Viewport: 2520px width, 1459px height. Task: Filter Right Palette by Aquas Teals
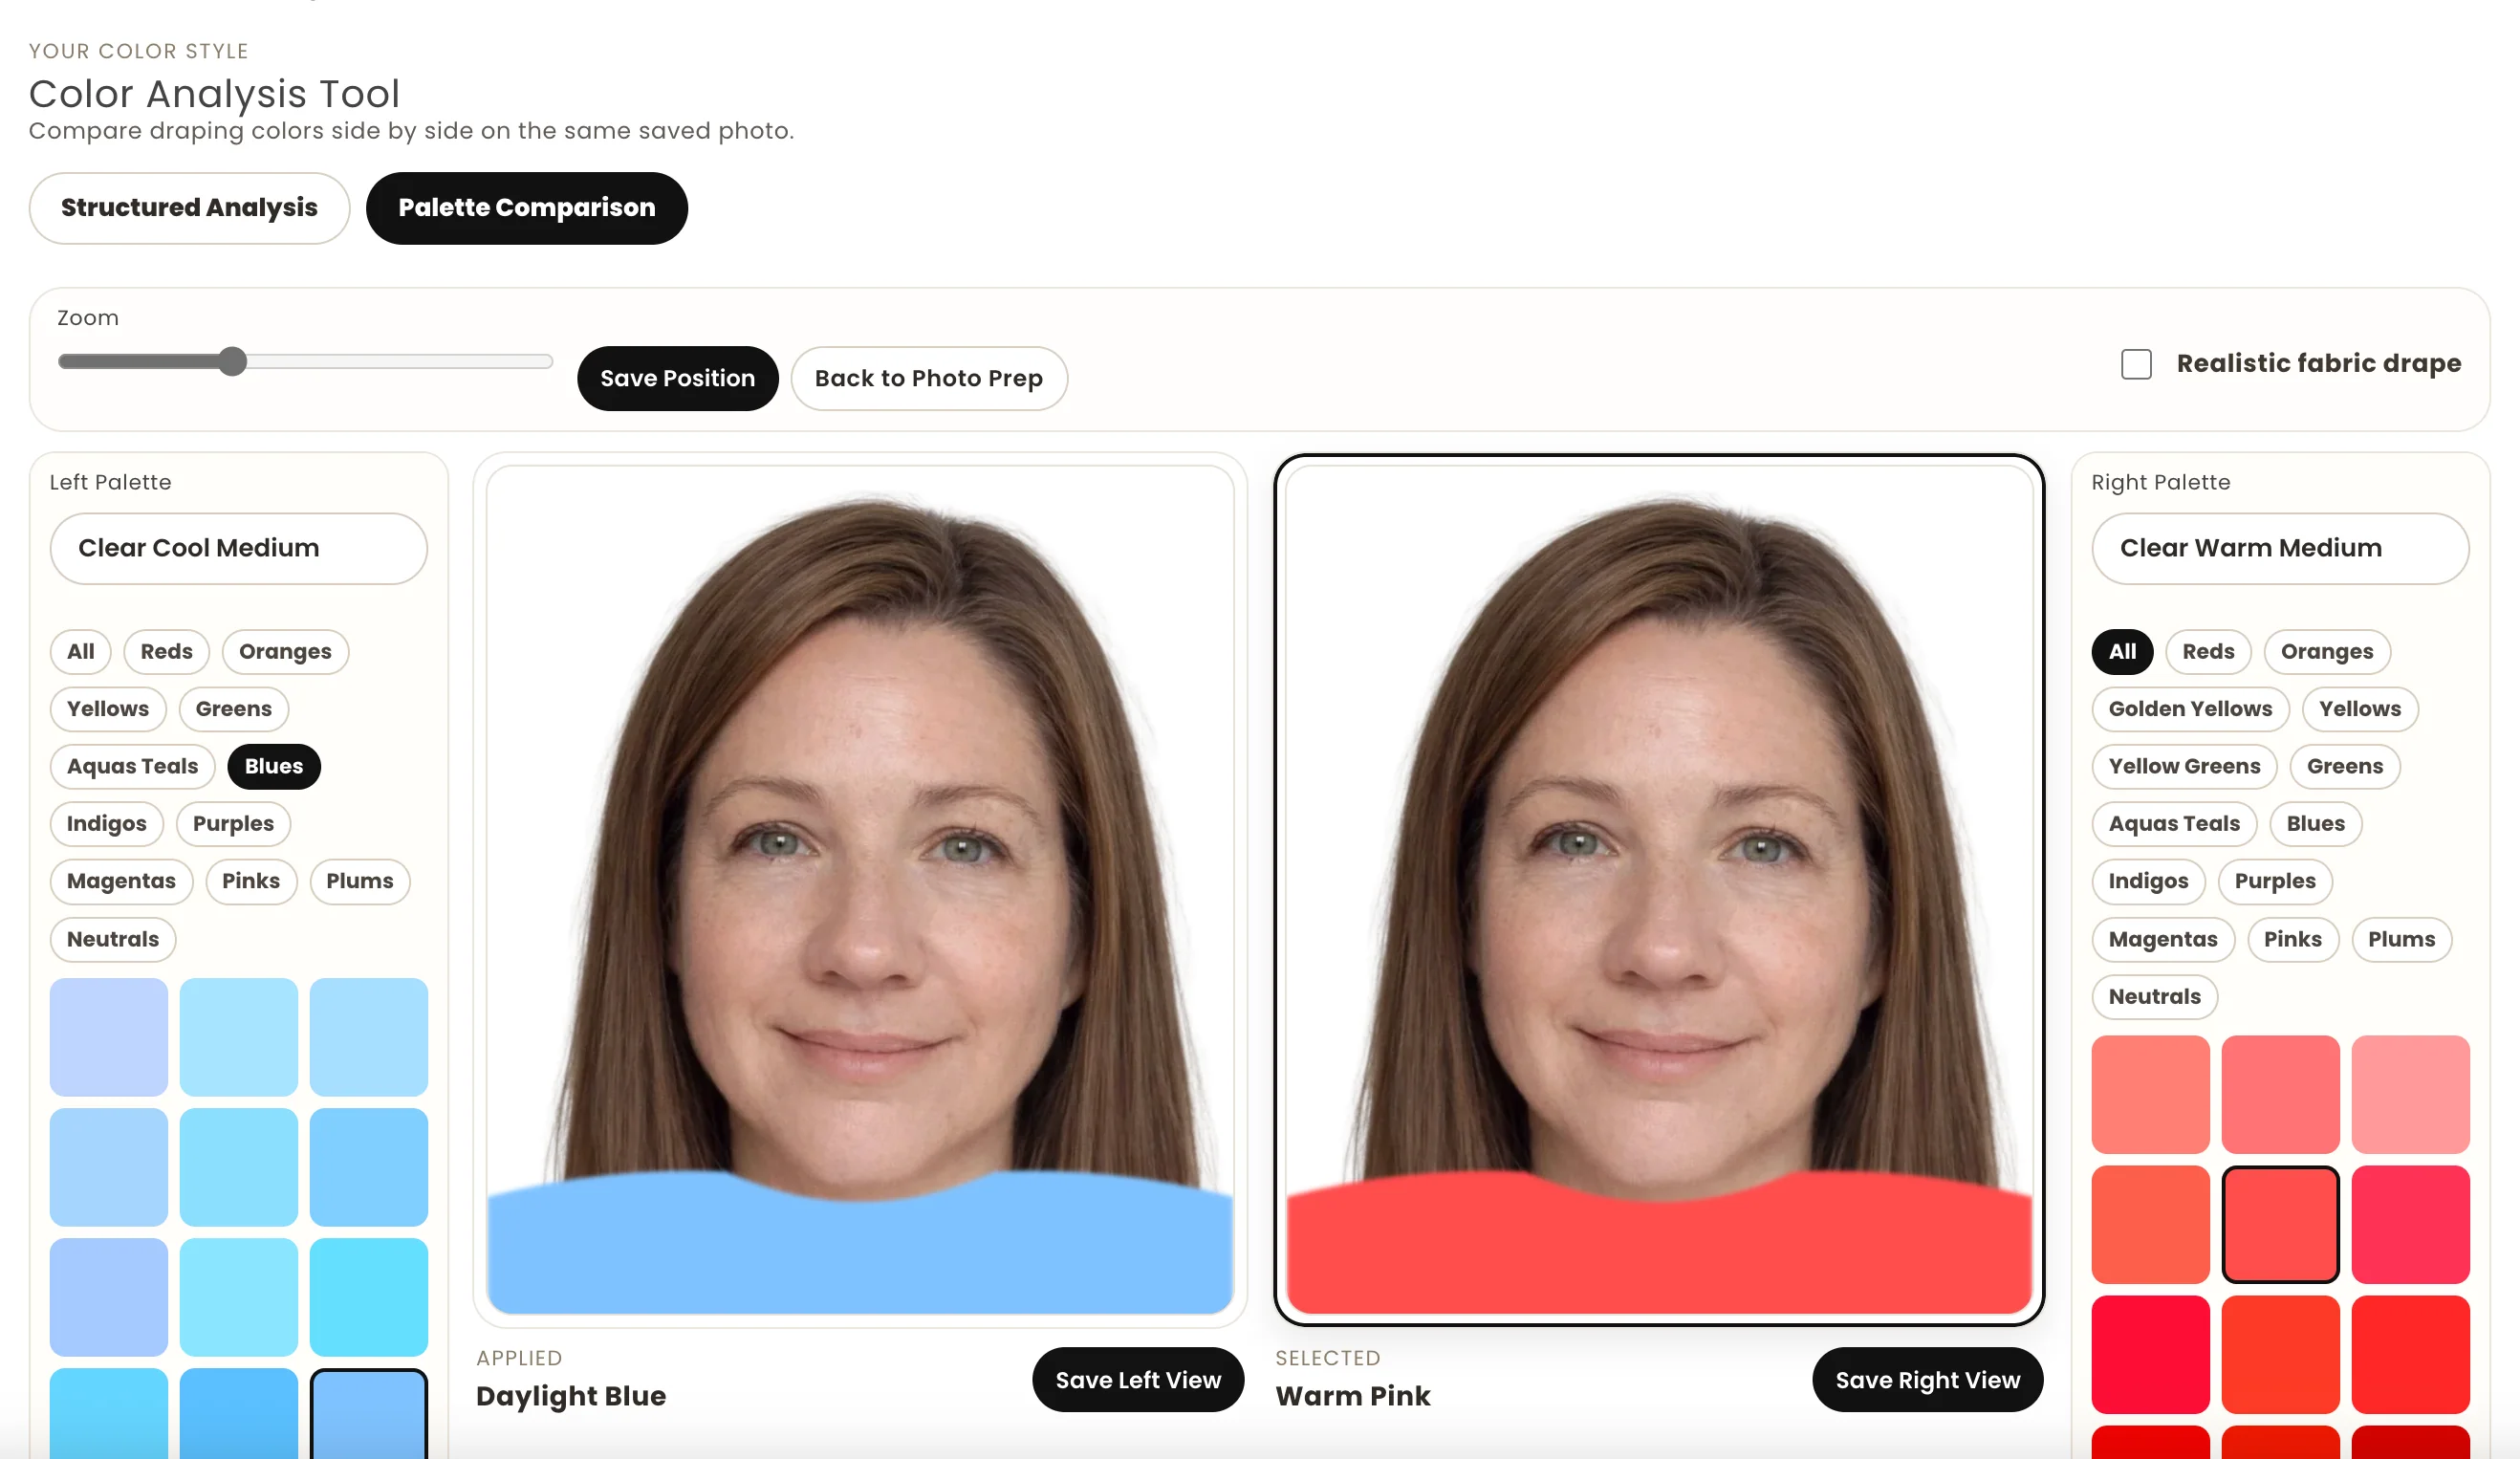click(x=2174, y=824)
